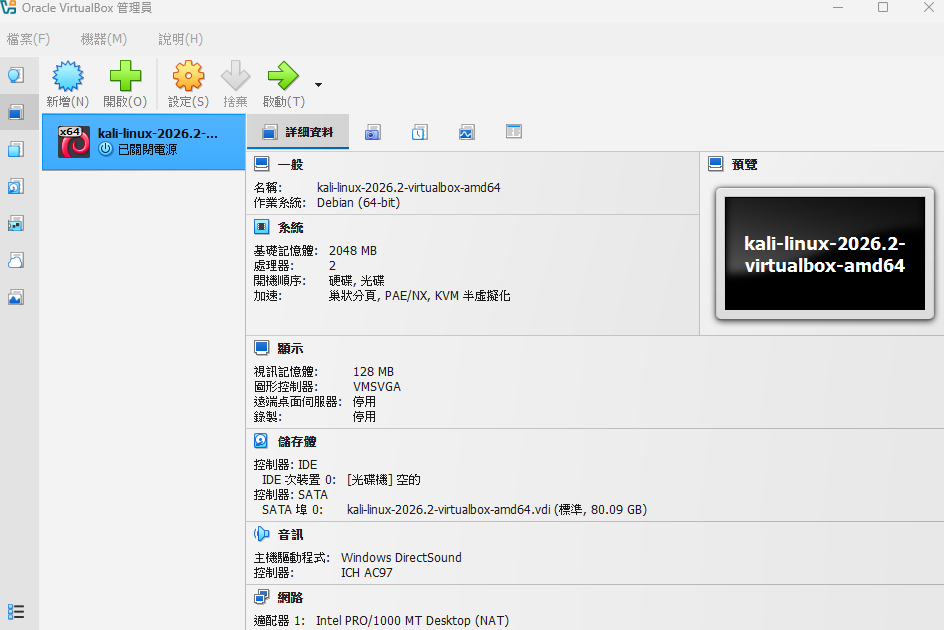Expand the 啟動(T) start mode dropdown arrow
The width and height of the screenshot is (944, 630).
tap(318, 85)
